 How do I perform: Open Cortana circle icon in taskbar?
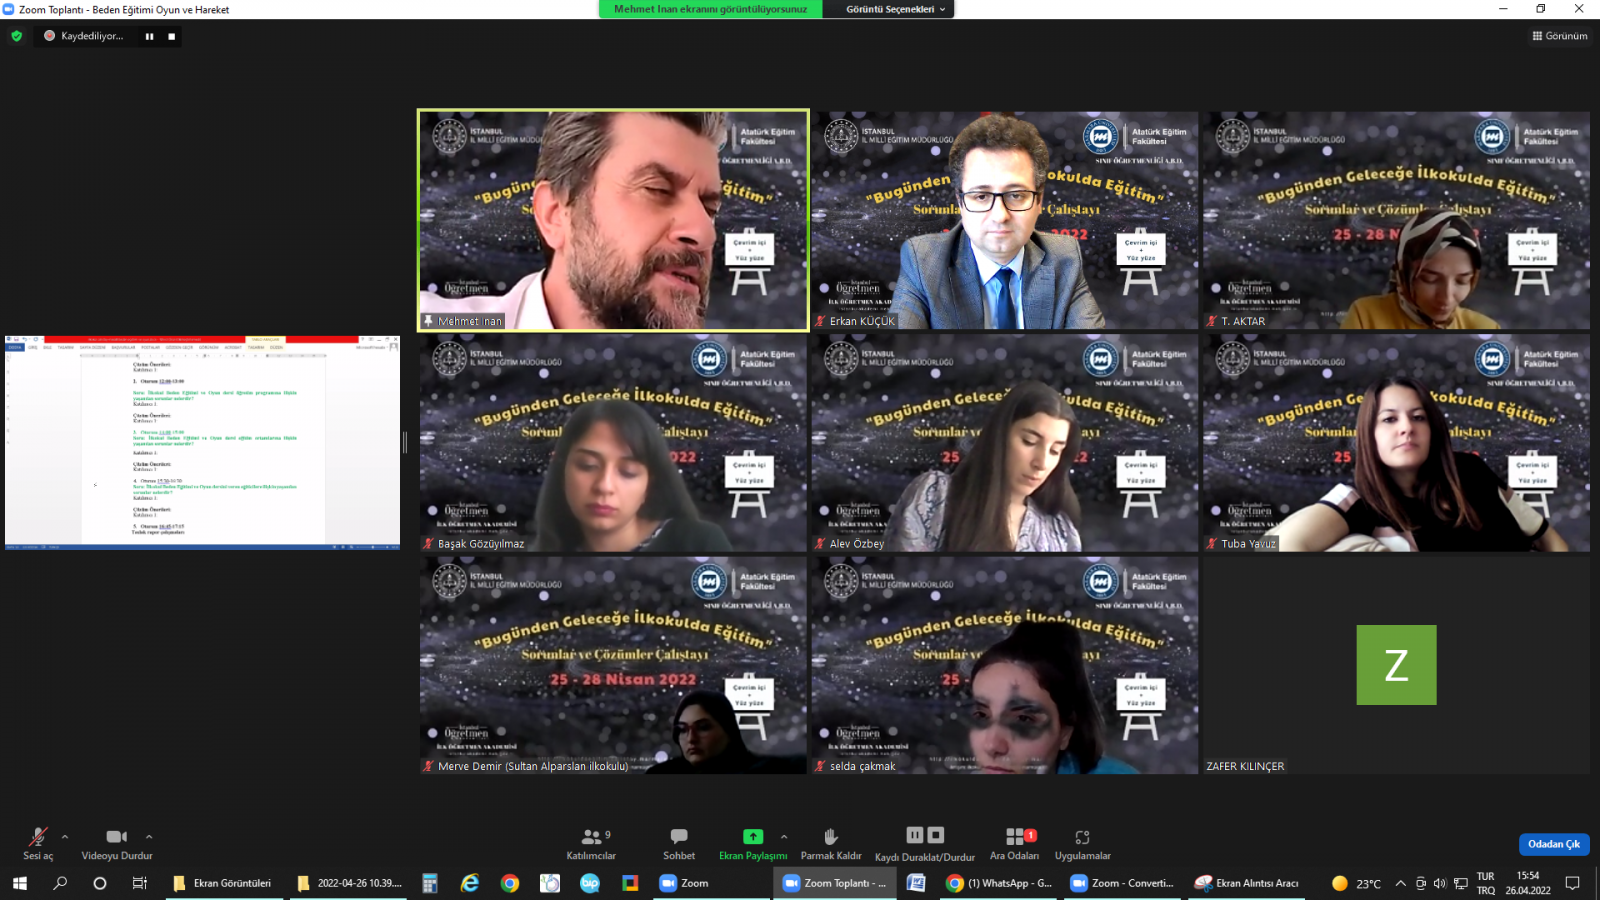(99, 883)
